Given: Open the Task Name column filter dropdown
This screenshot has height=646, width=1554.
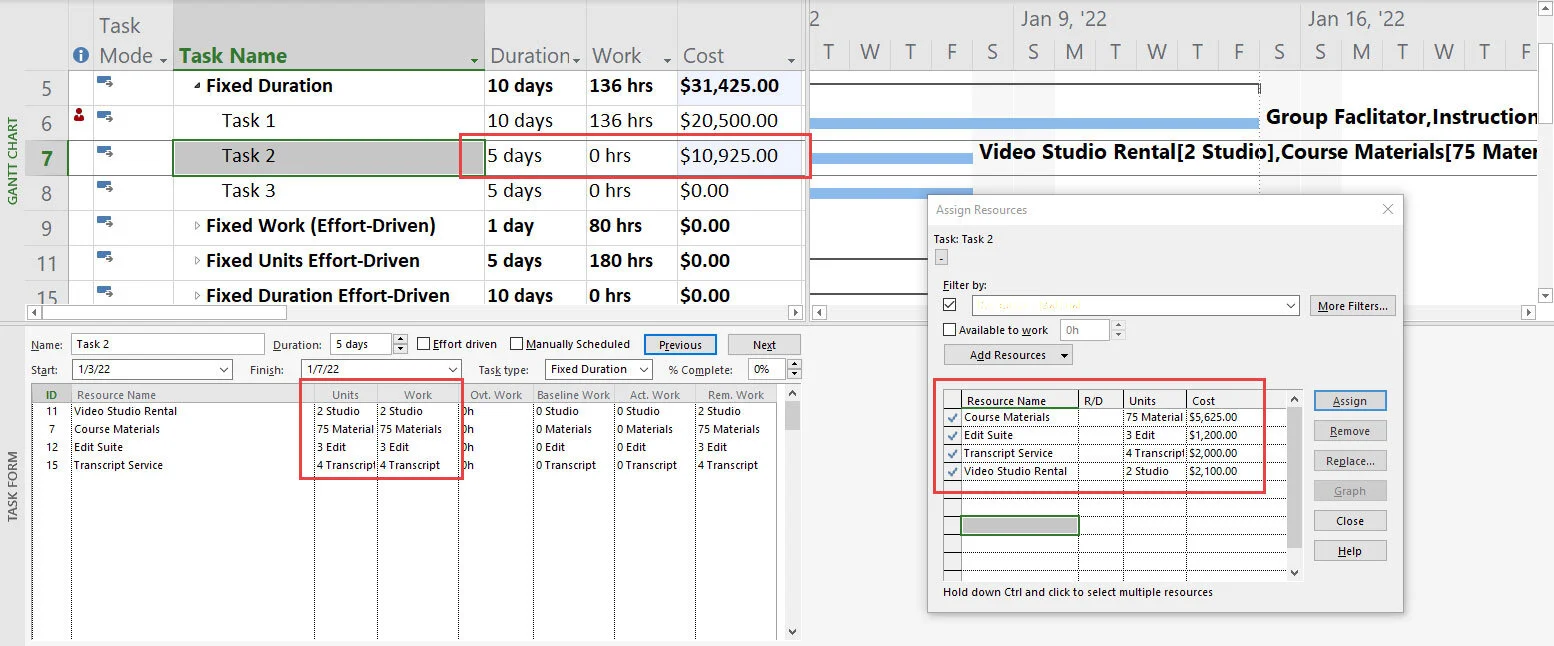Looking at the screenshot, I should coord(474,61).
